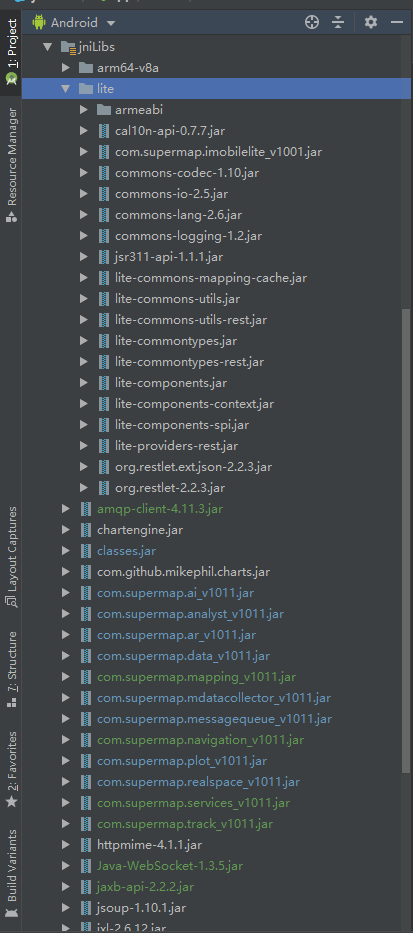This screenshot has width=413, height=933.
Task: Expand the armeabi folder arrow
Action: coord(84,109)
